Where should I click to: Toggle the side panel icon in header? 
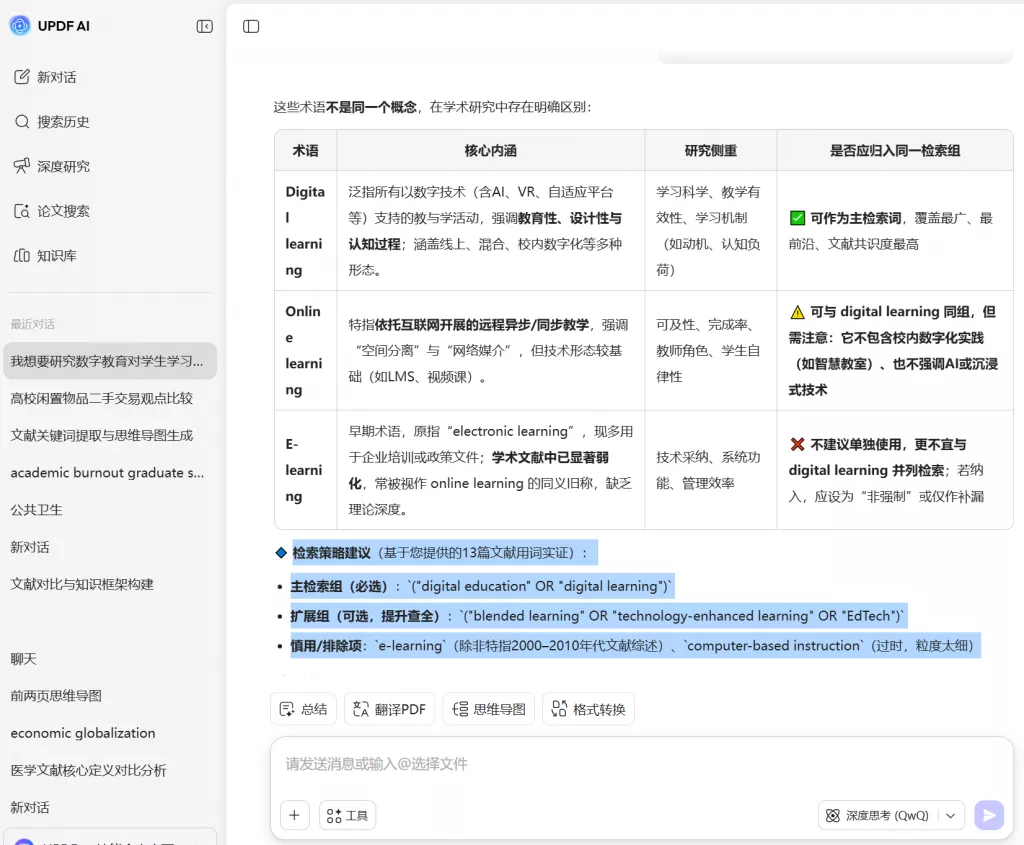[x=251, y=26]
